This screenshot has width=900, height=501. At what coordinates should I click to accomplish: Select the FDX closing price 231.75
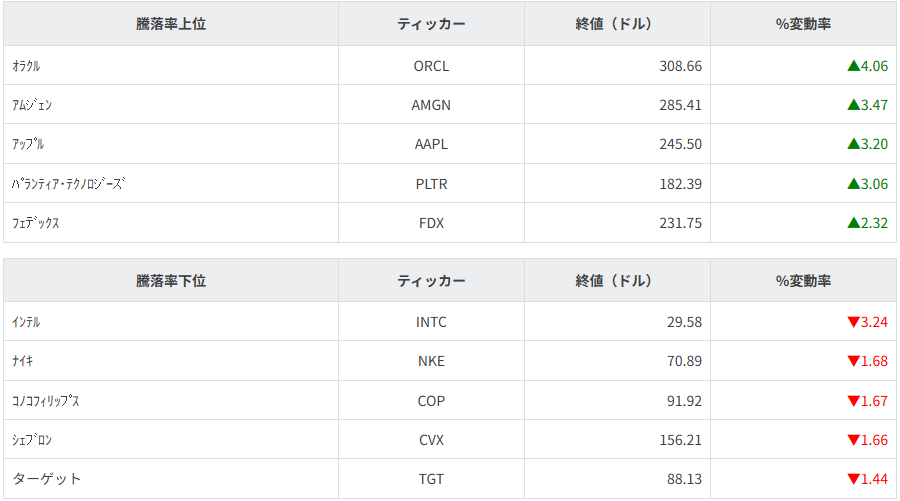click(x=680, y=223)
